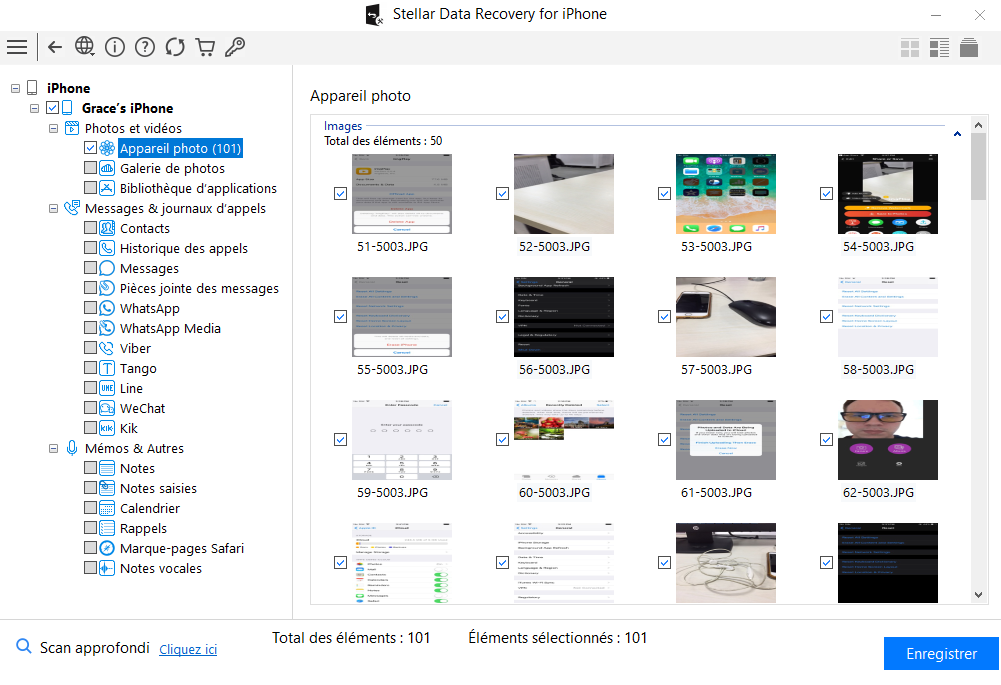Collapse the iPhone root tree node
Screen dimensions: 1001x685
(15, 88)
